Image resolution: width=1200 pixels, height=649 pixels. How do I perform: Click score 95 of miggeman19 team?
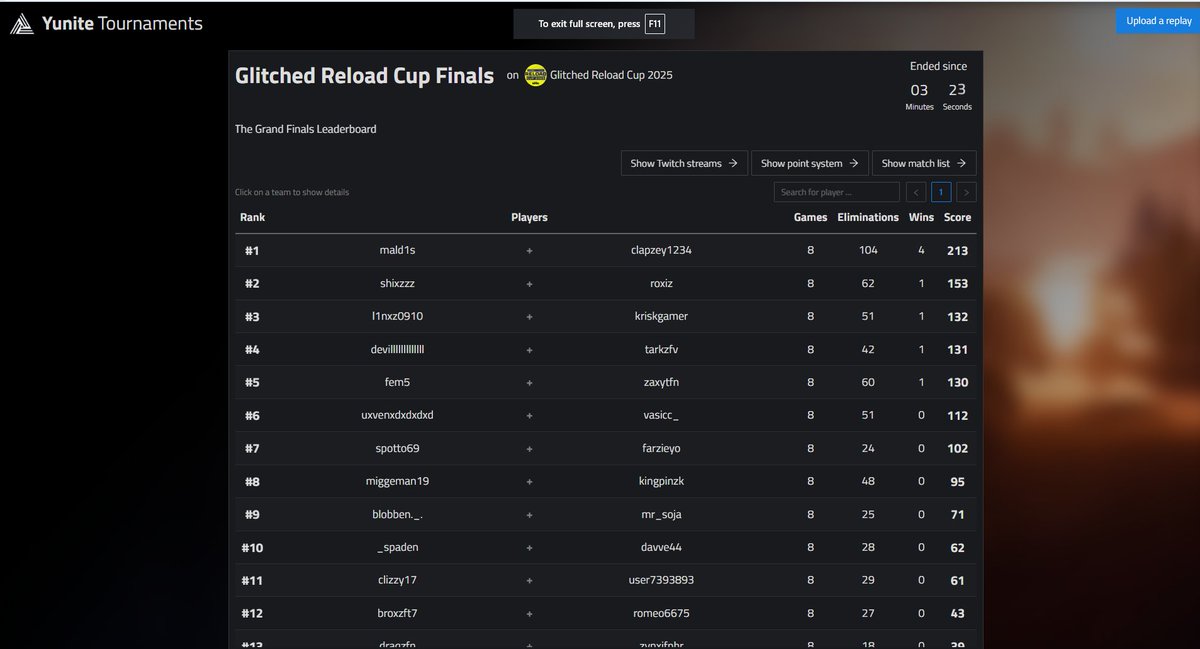[957, 481]
